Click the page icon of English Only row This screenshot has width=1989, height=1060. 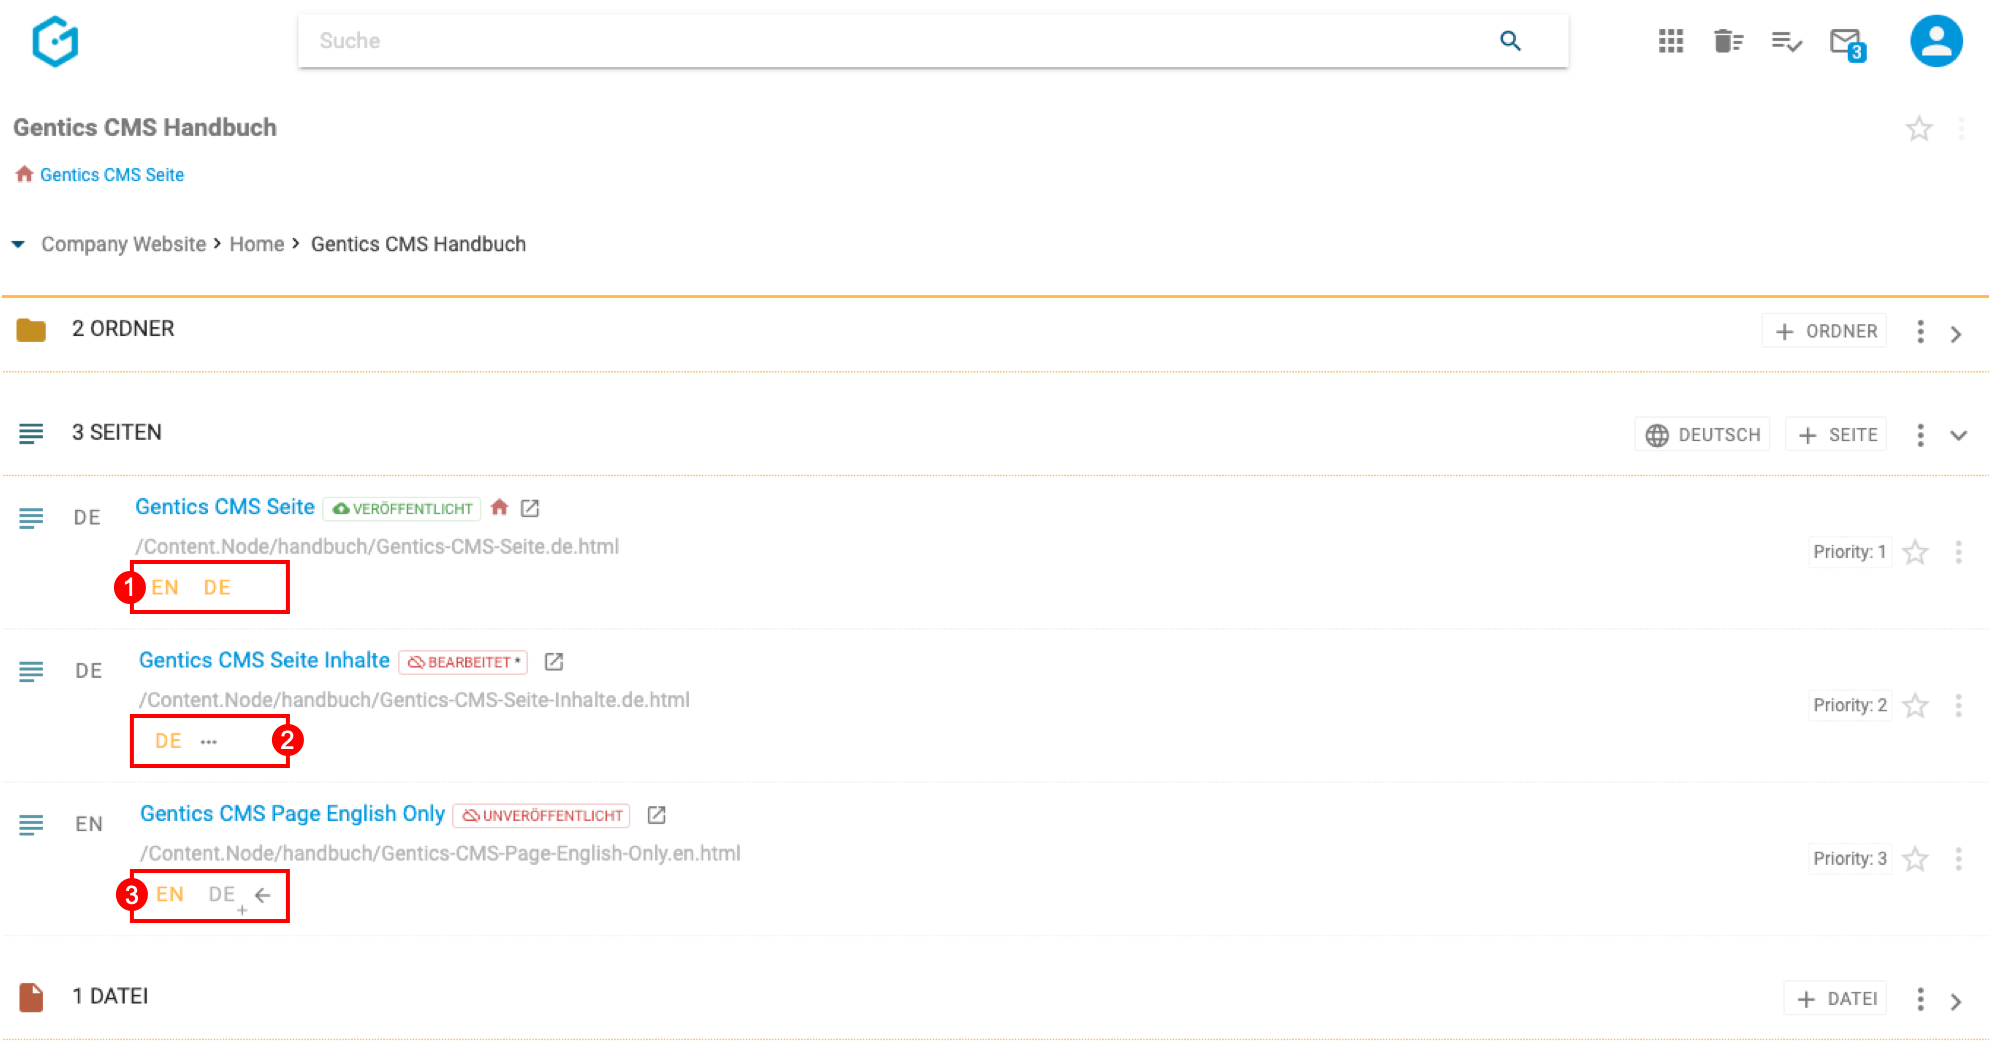click(x=31, y=824)
